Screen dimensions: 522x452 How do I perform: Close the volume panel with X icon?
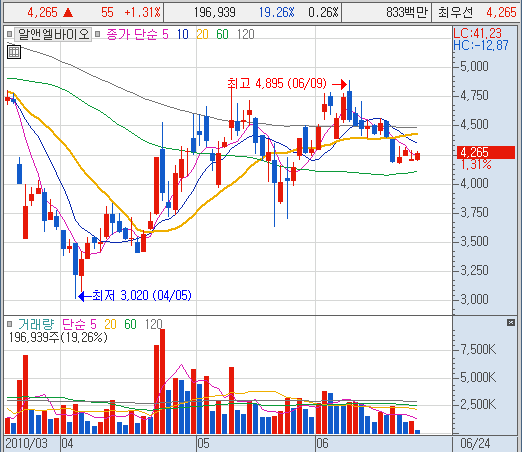pyautogui.click(x=511, y=322)
